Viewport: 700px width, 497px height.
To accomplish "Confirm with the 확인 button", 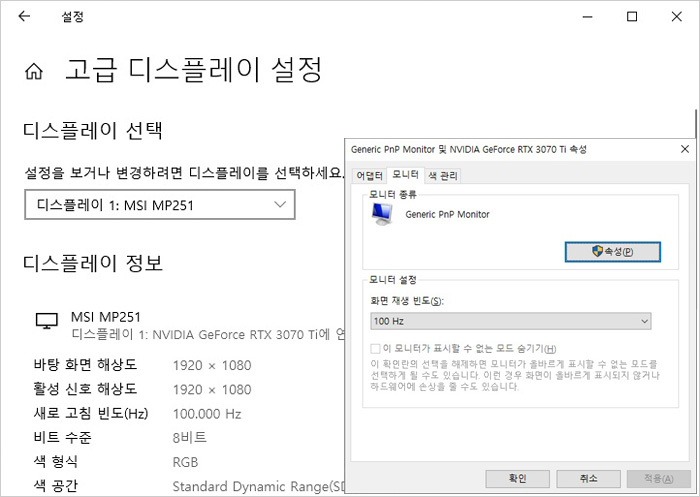I will 517,479.
